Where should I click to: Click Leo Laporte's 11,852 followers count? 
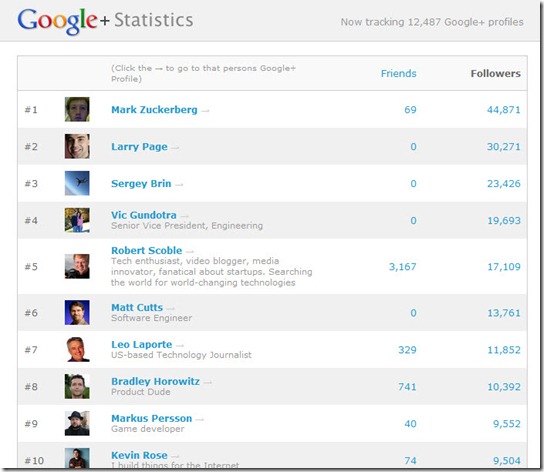[x=504, y=350]
